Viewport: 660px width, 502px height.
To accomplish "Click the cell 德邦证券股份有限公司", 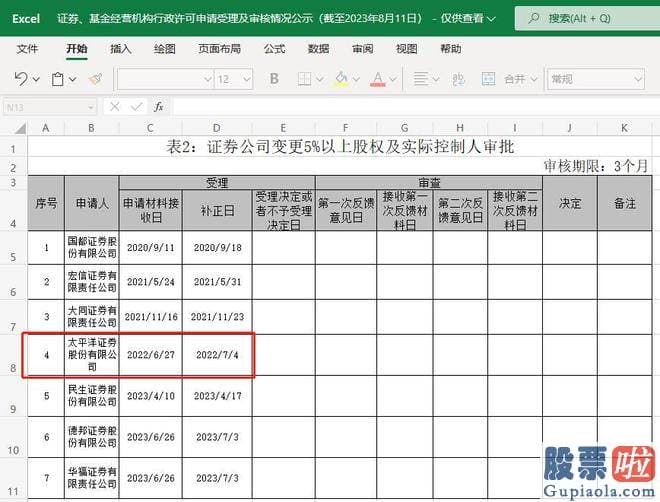I will pos(92,437).
